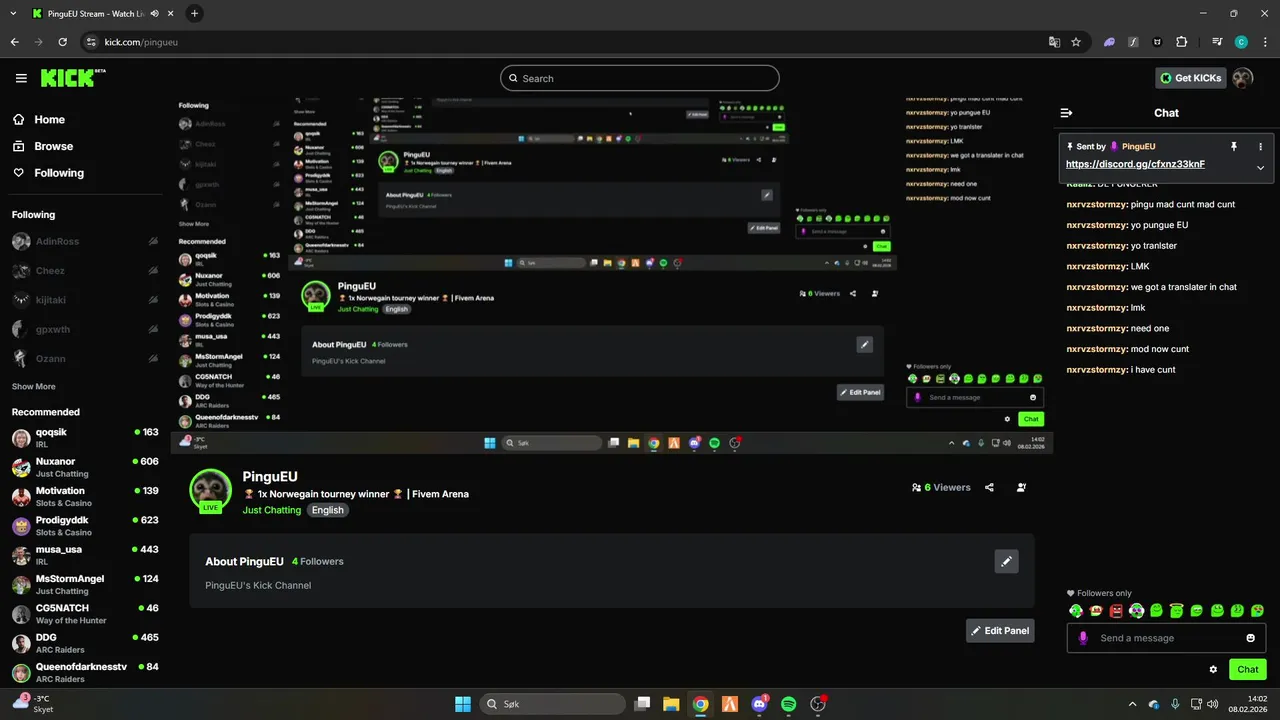The width and height of the screenshot is (1280, 720).
Task: Open Motivation Slots & Casino channel
Action: 84,497
